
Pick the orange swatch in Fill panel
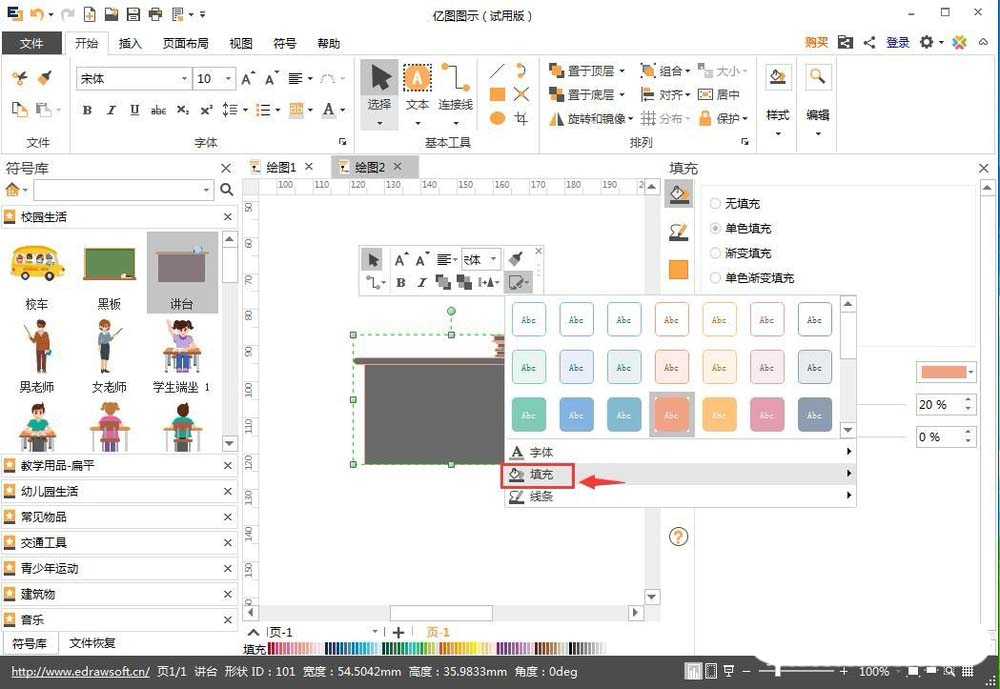679,270
